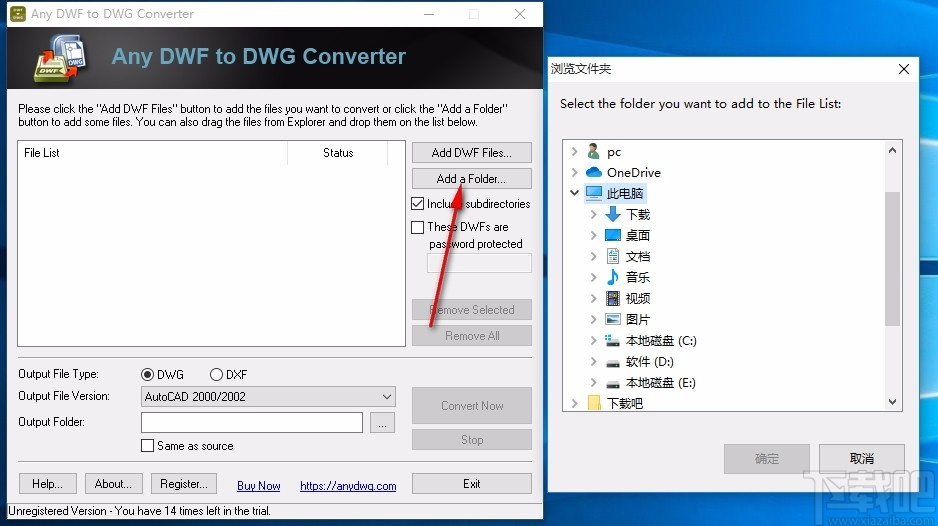Click the File List column header

click(x=153, y=153)
